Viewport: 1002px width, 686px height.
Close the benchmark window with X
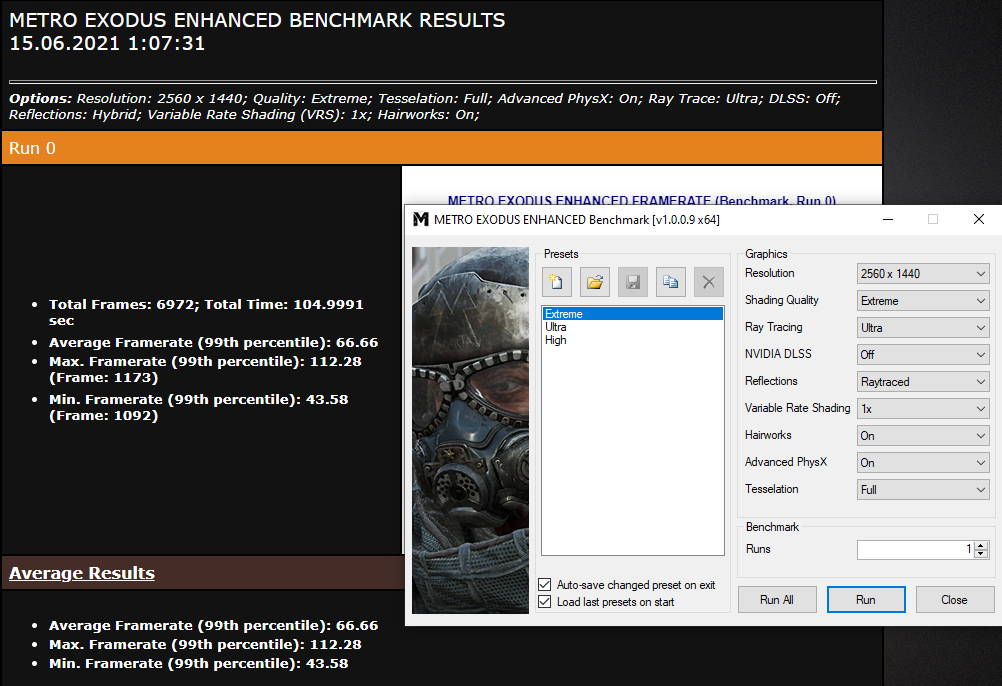point(978,219)
